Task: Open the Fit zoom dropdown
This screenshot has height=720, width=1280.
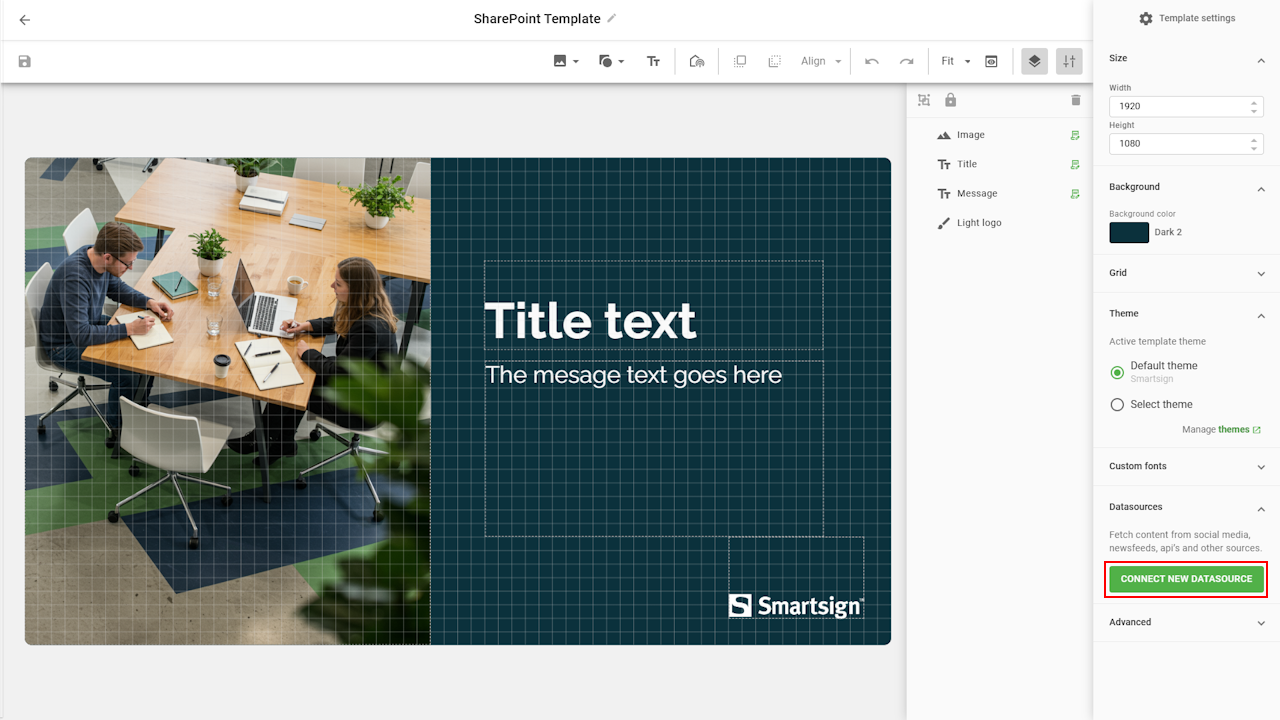Action: pyautogui.click(x=955, y=61)
